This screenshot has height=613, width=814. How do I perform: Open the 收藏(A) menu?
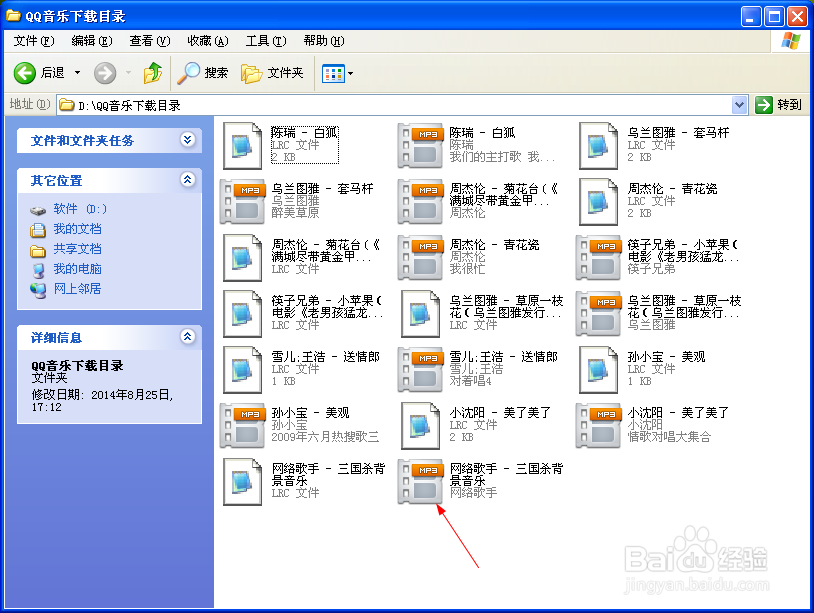(208, 41)
